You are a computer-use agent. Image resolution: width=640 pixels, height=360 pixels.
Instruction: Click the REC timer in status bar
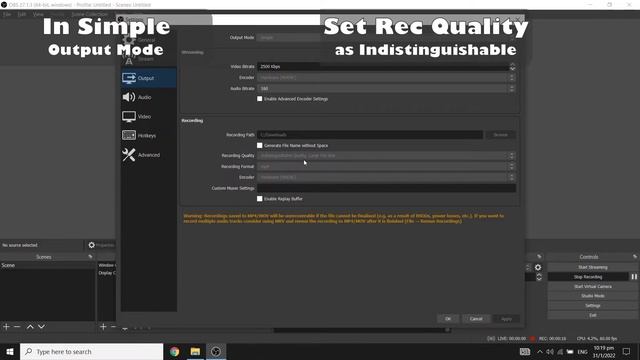(552, 338)
